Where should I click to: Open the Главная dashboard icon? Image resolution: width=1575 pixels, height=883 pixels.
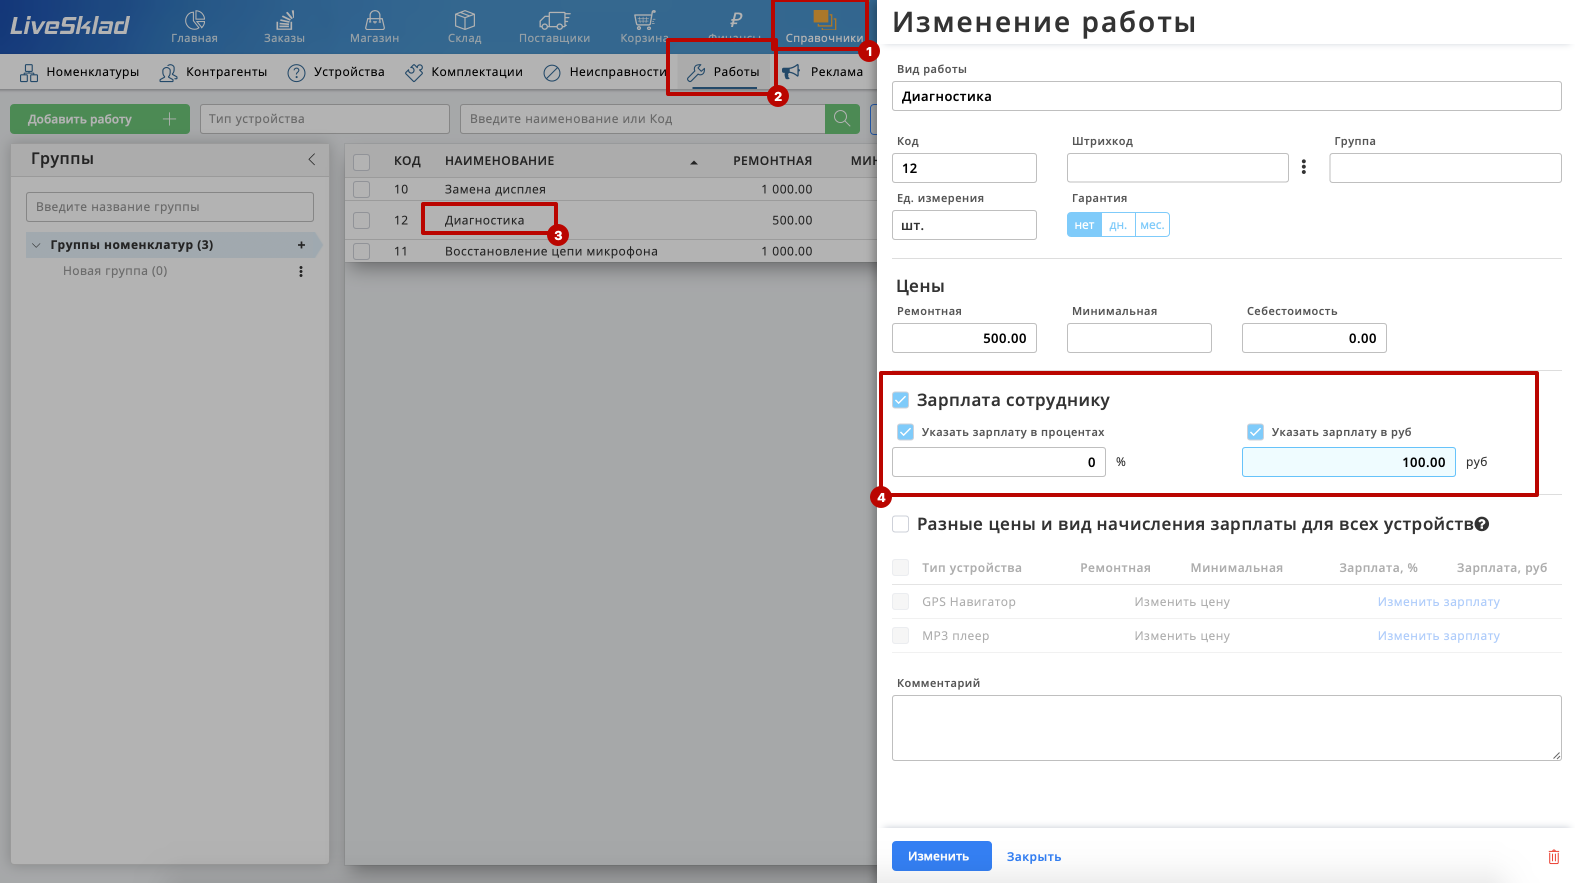click(x=194, y=19)
